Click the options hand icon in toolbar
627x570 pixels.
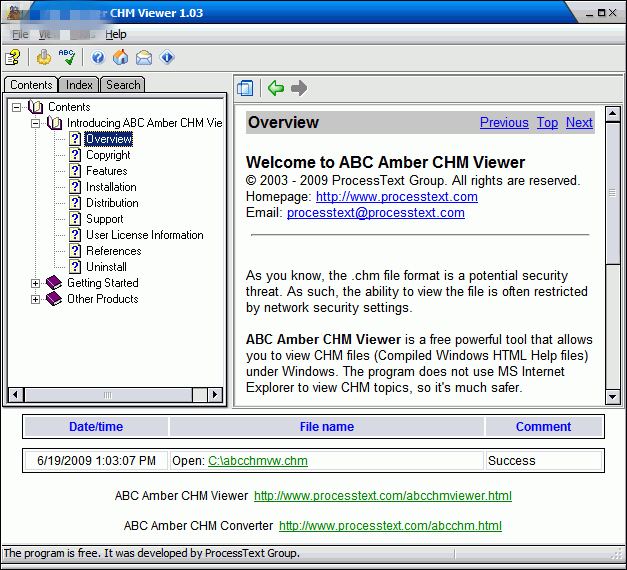click(44, 57)
